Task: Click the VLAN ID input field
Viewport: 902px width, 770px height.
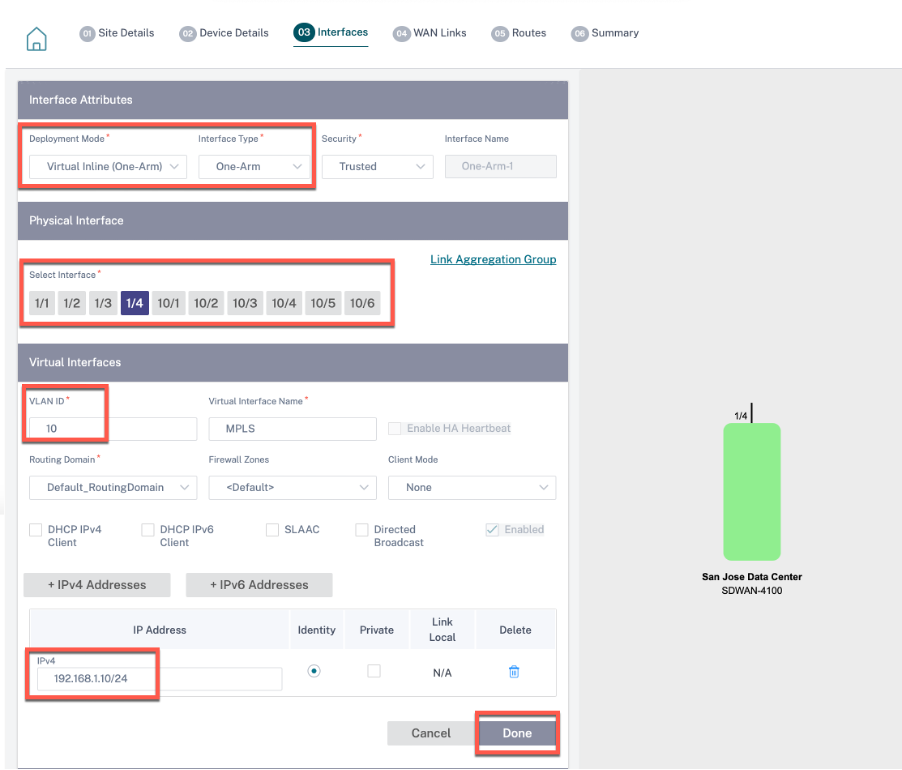Action: coord(113,429)
